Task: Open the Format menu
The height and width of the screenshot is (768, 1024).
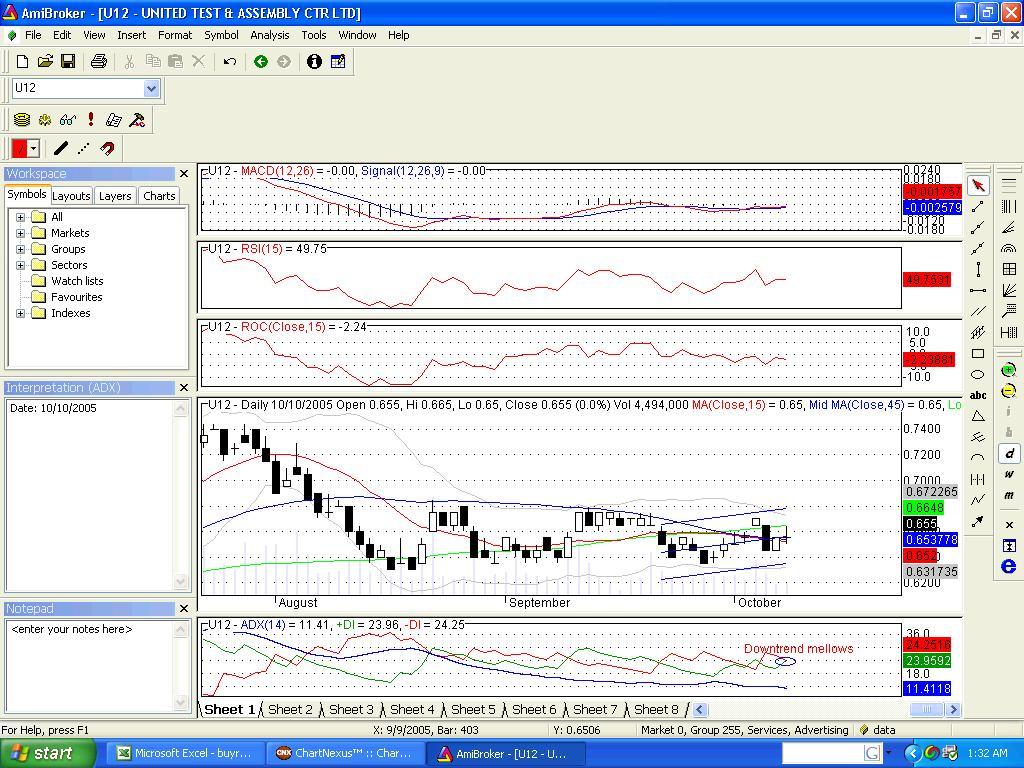Action: 175,35
